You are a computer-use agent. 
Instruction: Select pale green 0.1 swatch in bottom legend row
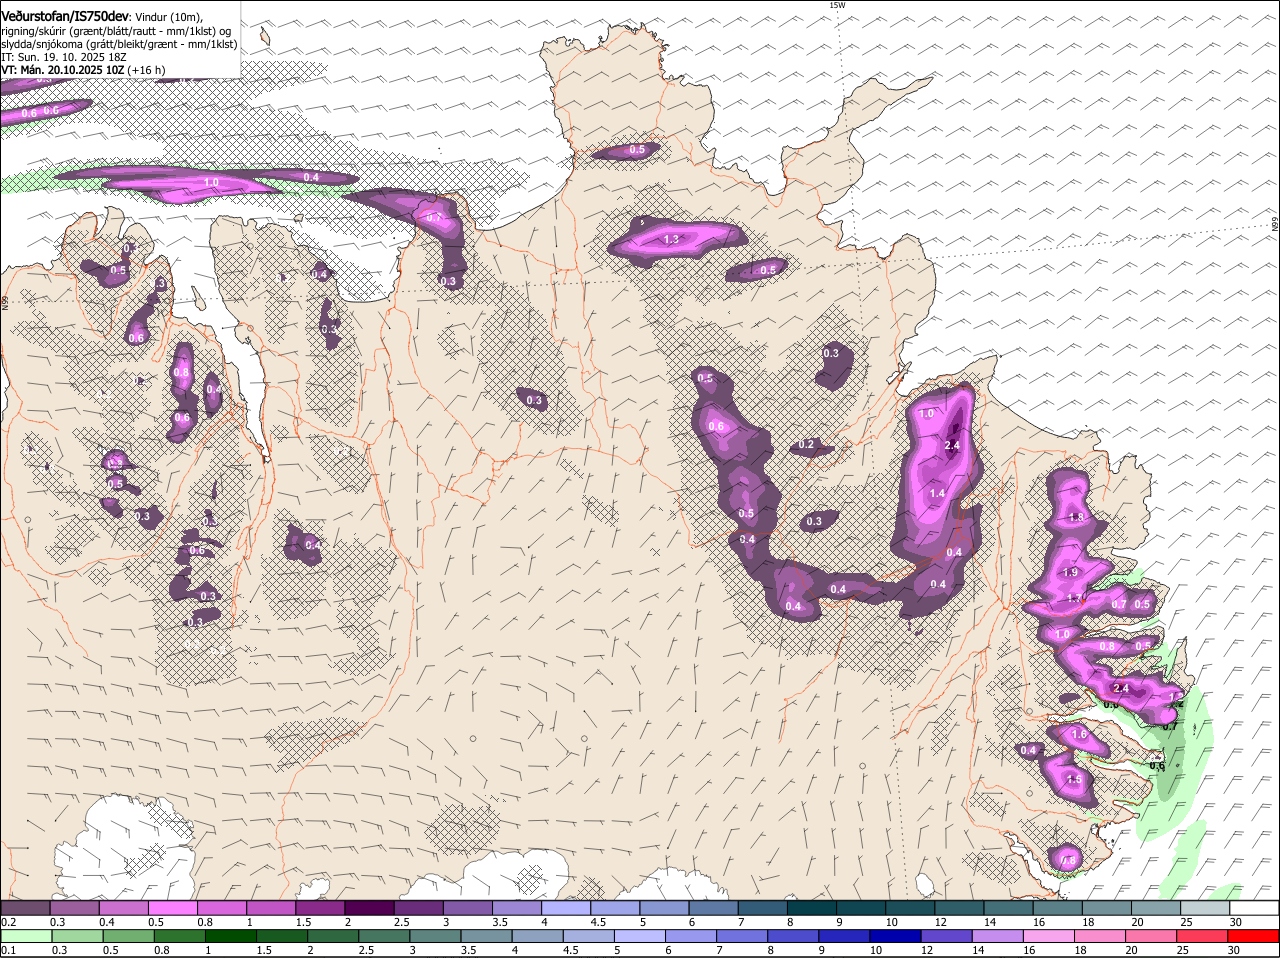pos(25,937)
